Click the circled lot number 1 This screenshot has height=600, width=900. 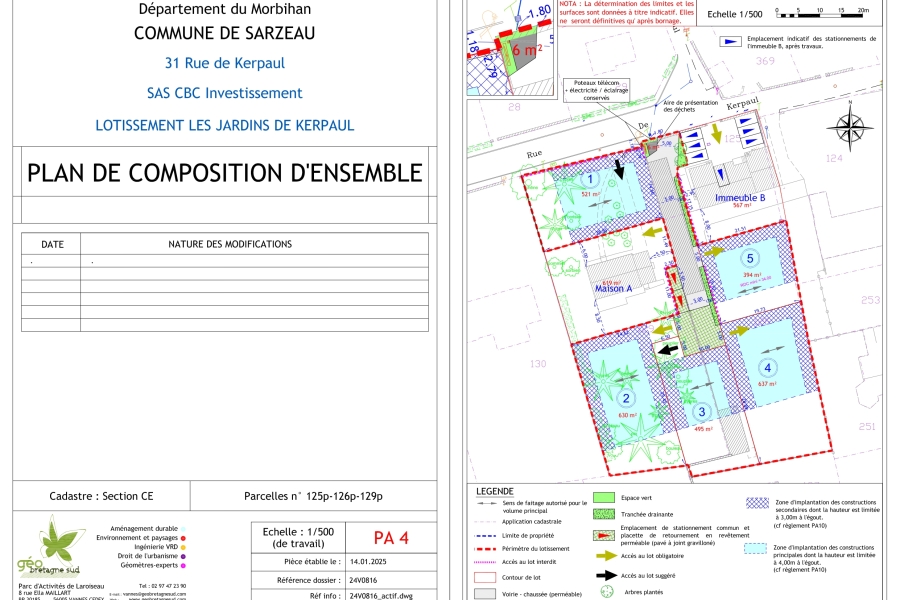(x=590, y=180)
